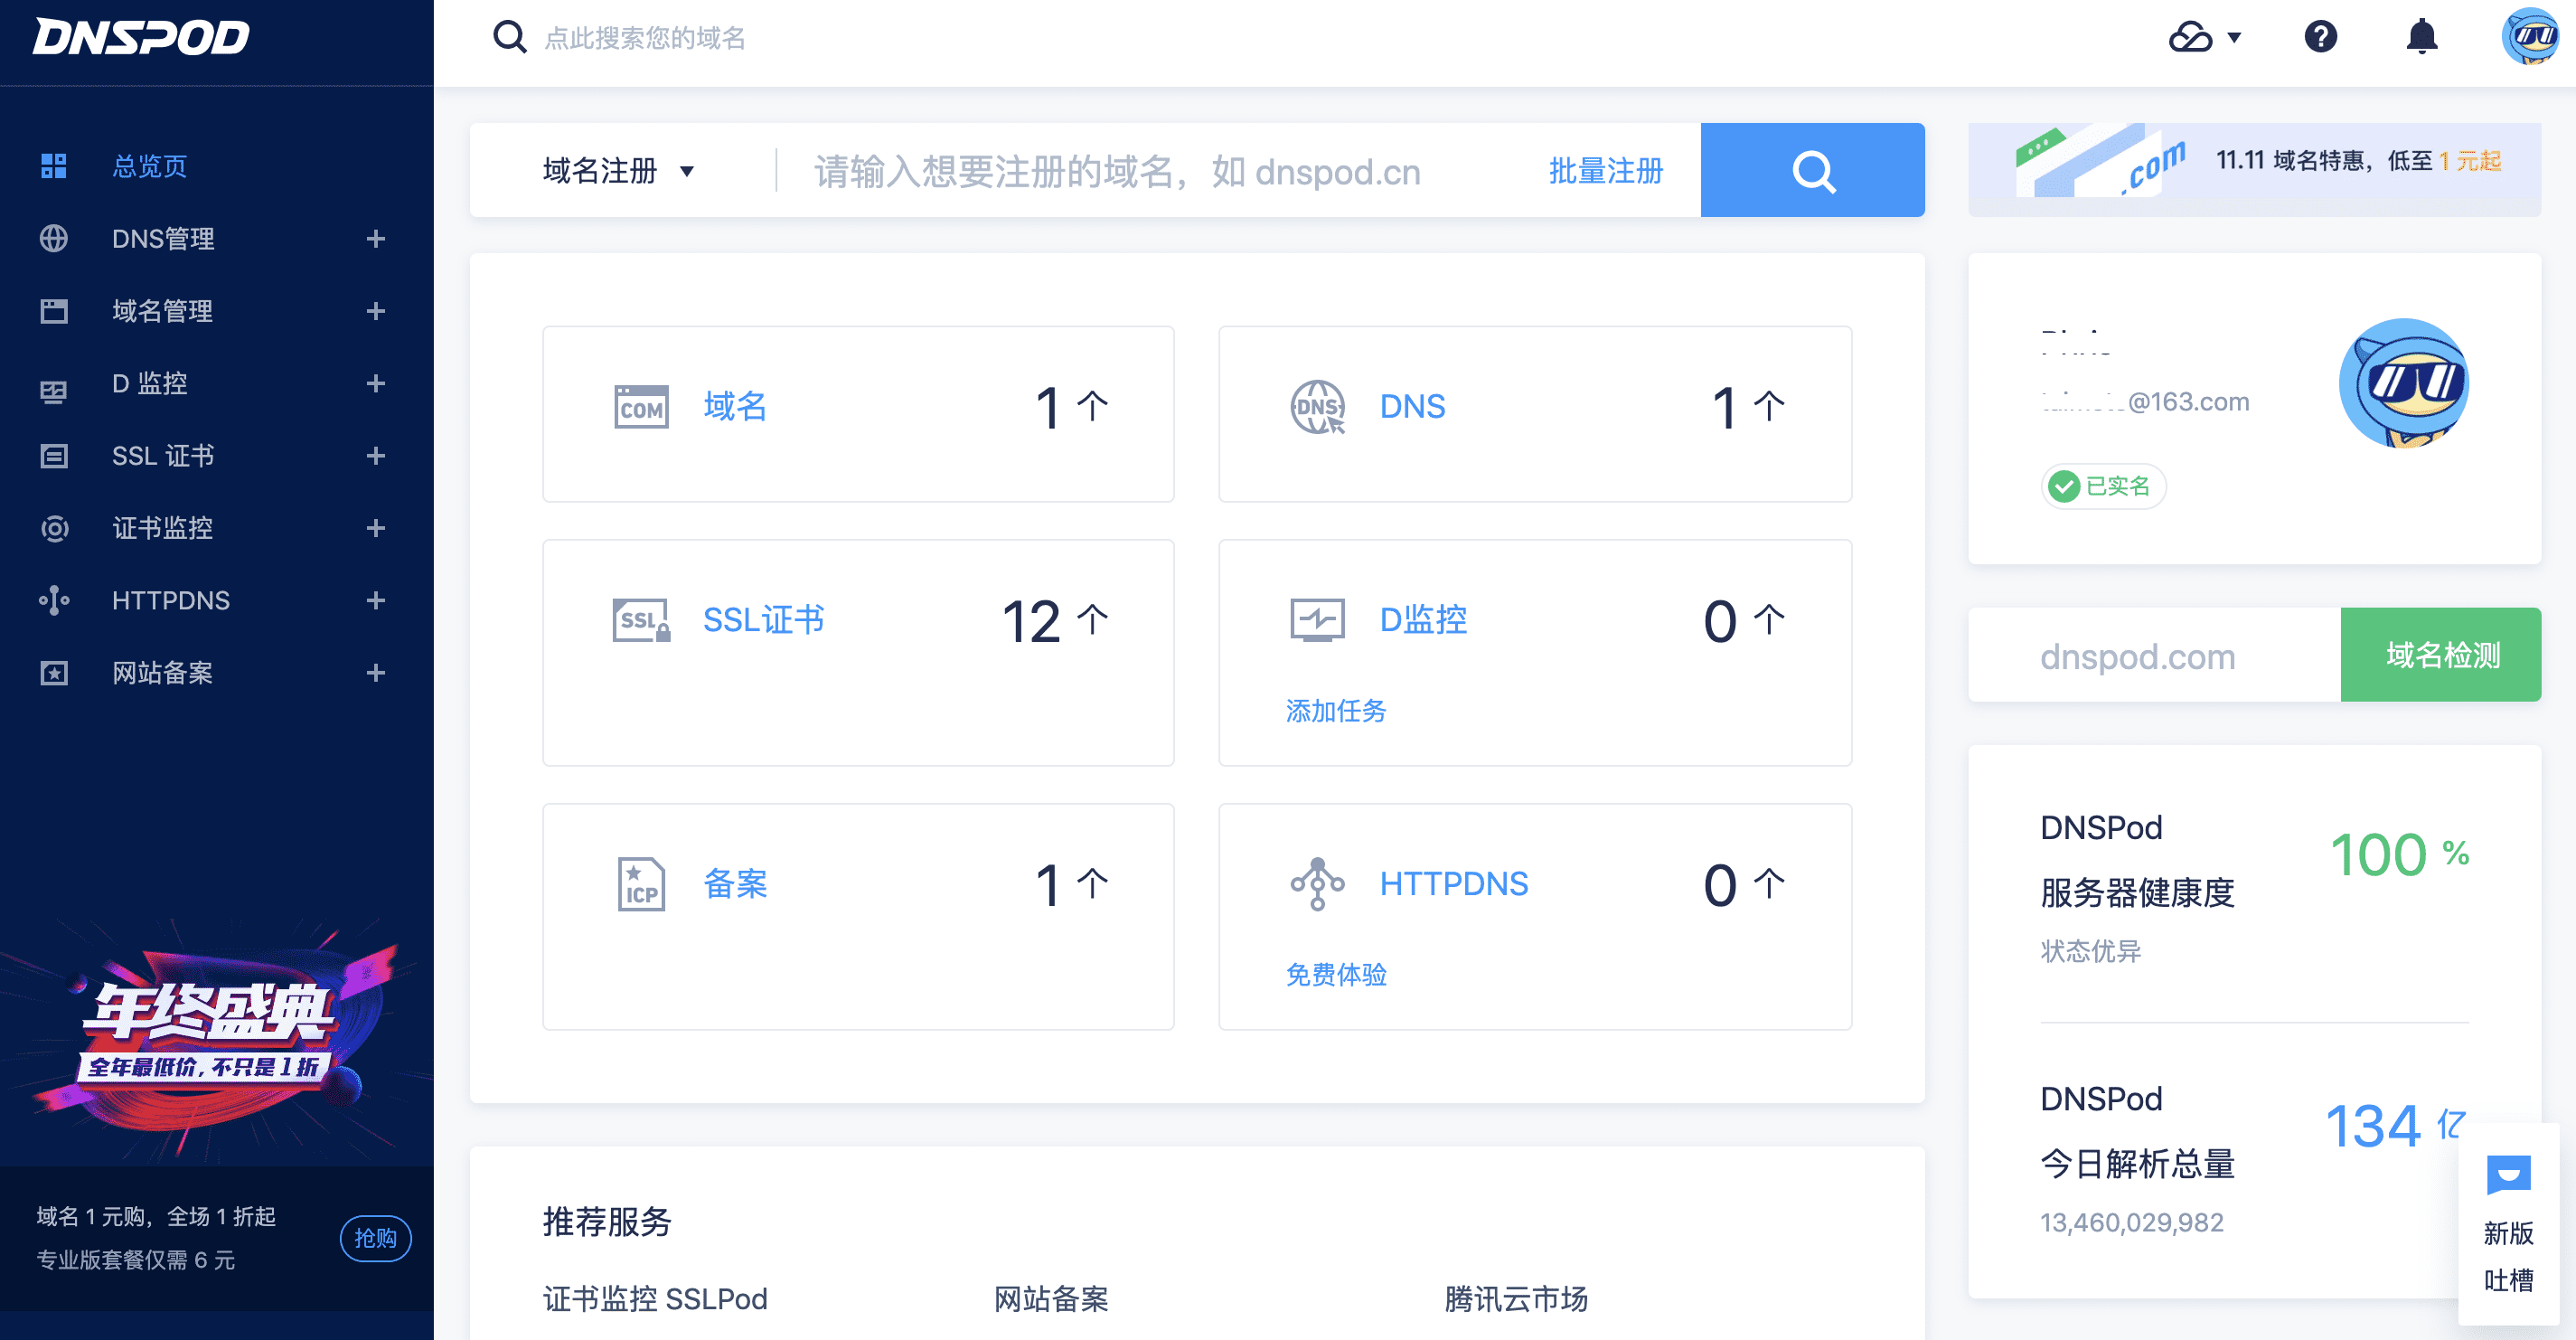The image size is (2576, 1340).
Task: Open the 域名 card link
Action: pos(735,406)
